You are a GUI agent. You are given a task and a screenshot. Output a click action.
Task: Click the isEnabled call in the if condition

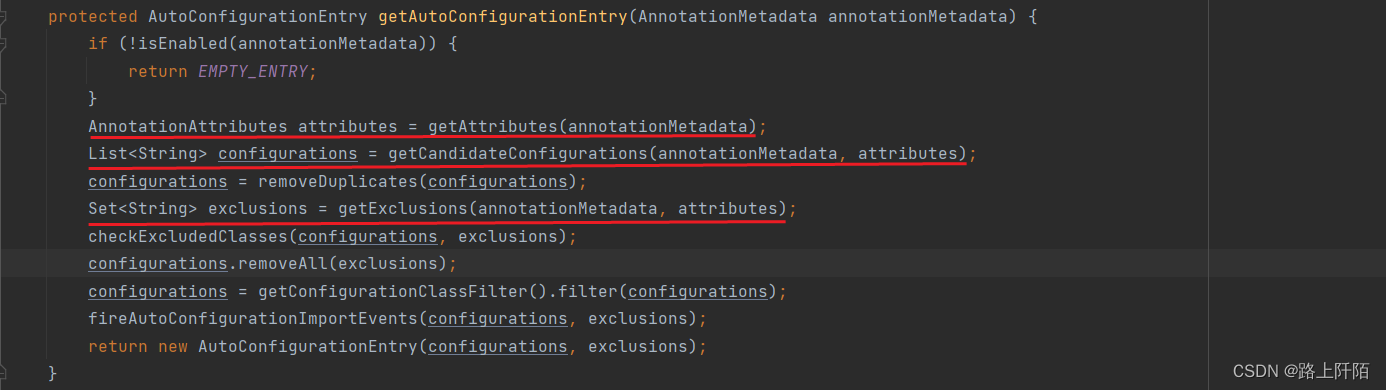[183, 44]
